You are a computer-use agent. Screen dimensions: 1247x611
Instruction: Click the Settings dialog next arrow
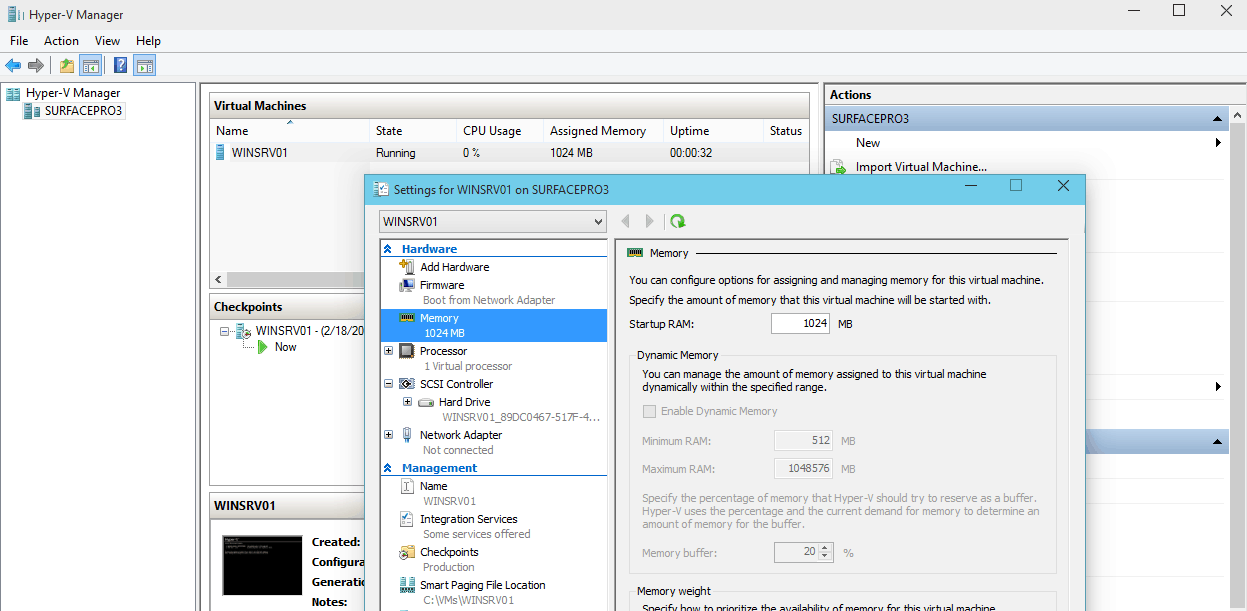tap(650, 221)
